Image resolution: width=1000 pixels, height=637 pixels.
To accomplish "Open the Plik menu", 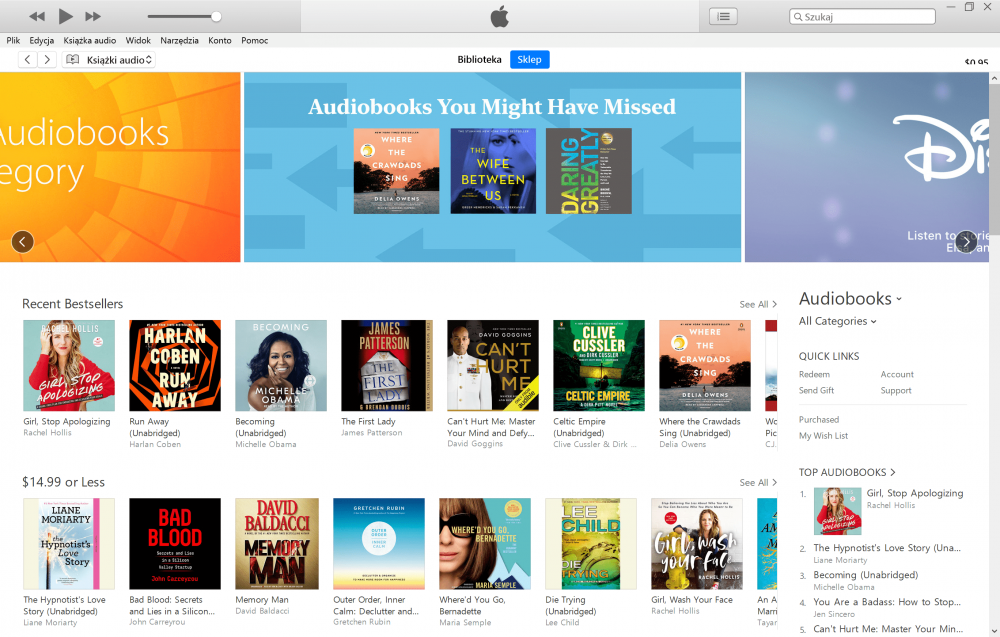I will pyautogui.click(x=13, y=40).
